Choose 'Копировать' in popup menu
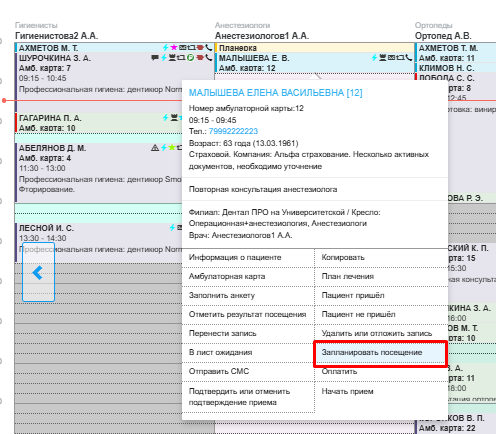 [381, 257]
